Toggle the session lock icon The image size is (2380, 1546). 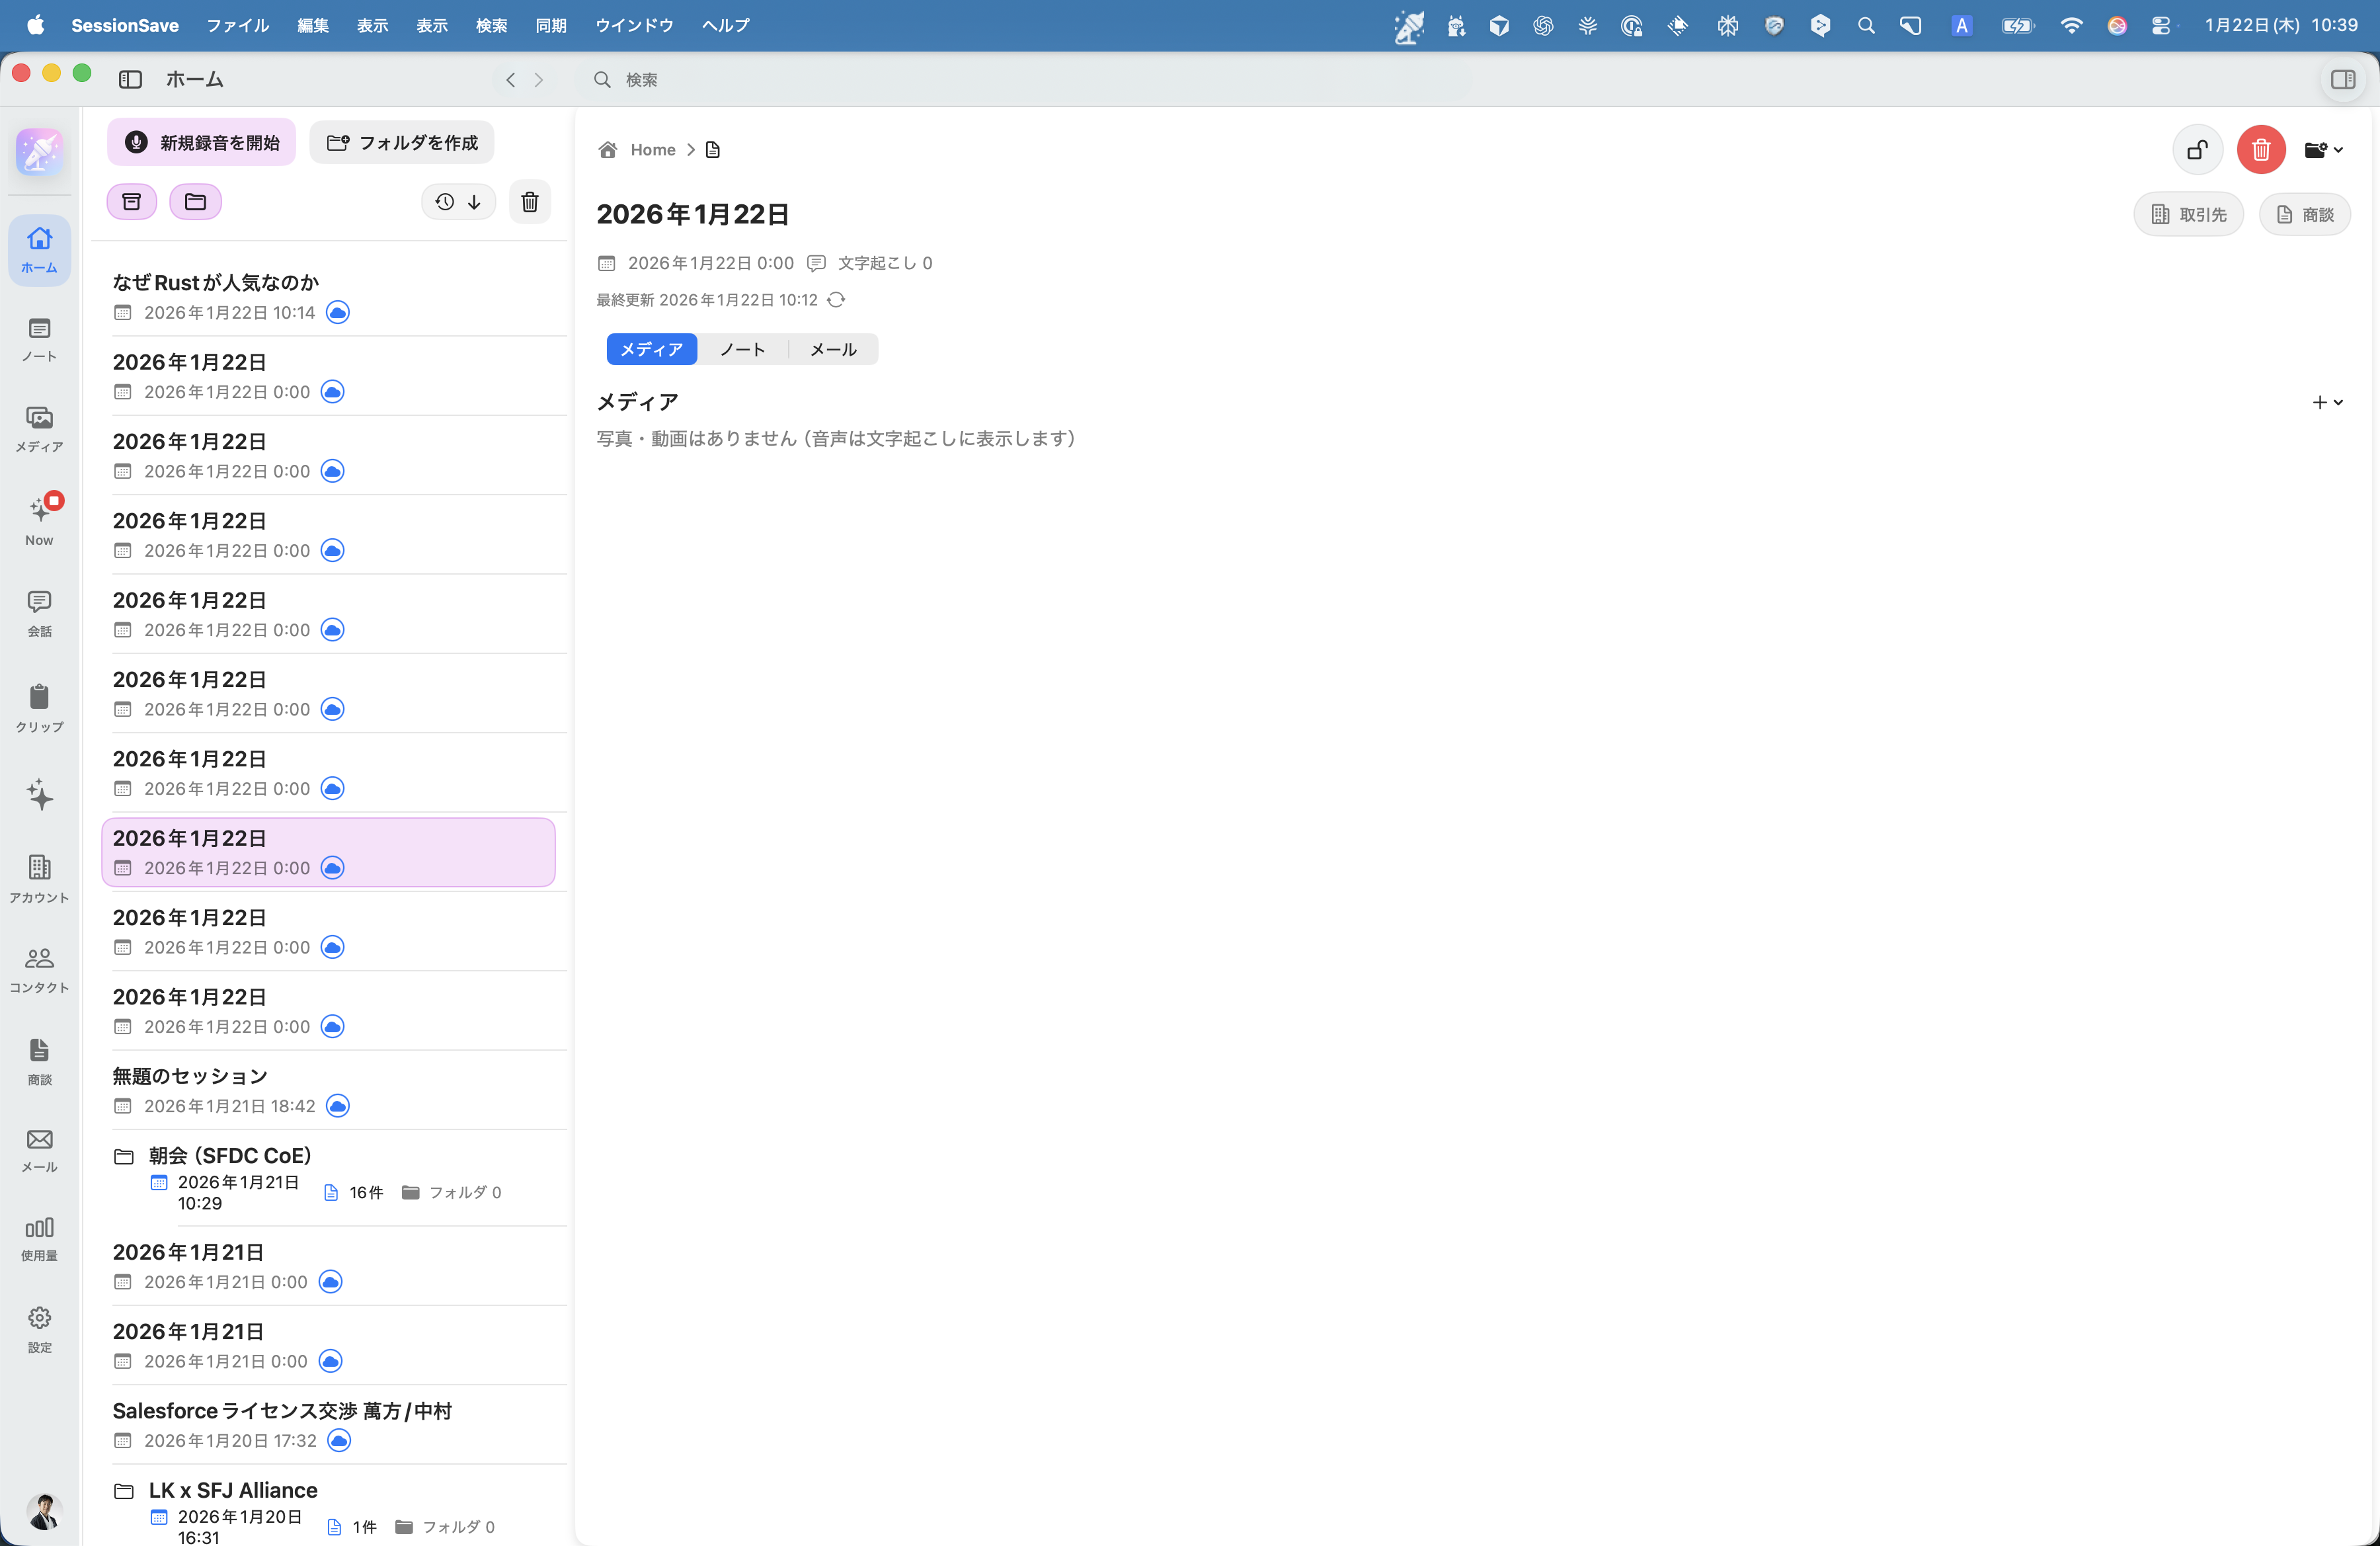tap(2197, 150)
